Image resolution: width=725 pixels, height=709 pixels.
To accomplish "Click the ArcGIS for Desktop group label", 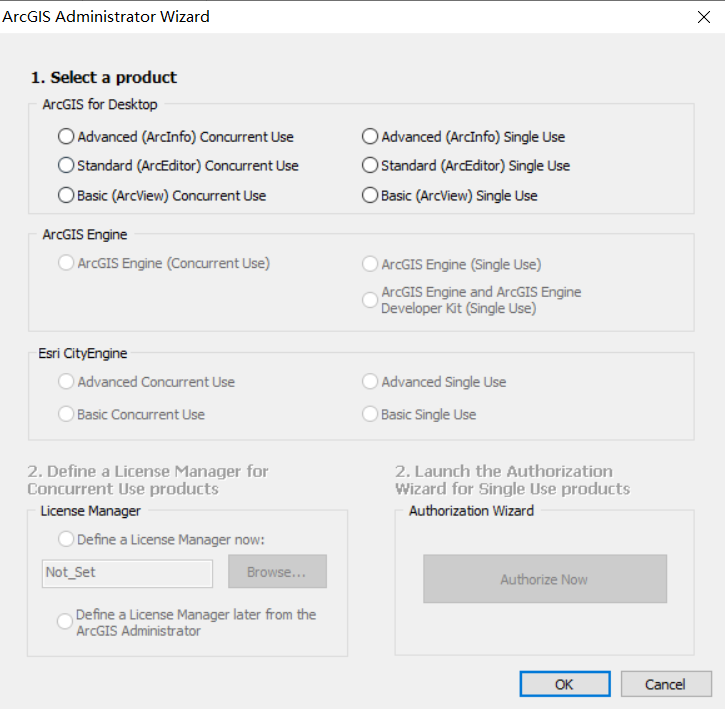I will 100,105.
